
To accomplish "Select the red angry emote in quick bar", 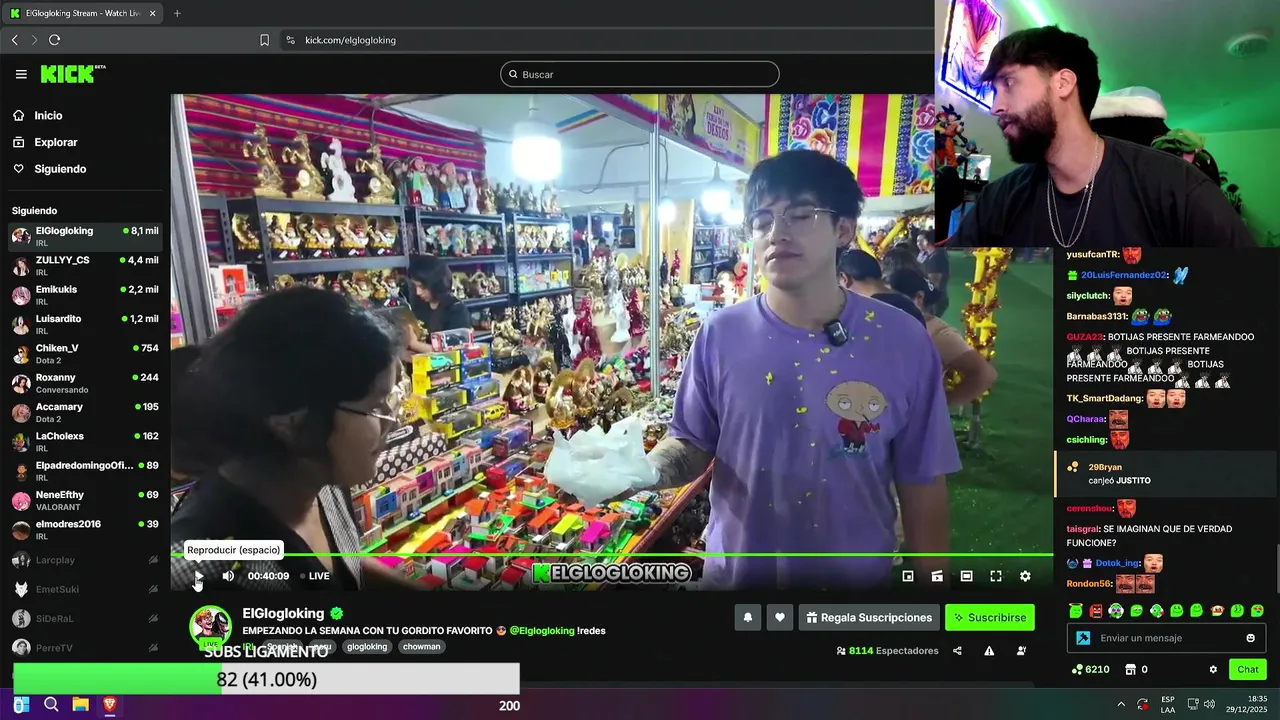I will click(1096, 610).
